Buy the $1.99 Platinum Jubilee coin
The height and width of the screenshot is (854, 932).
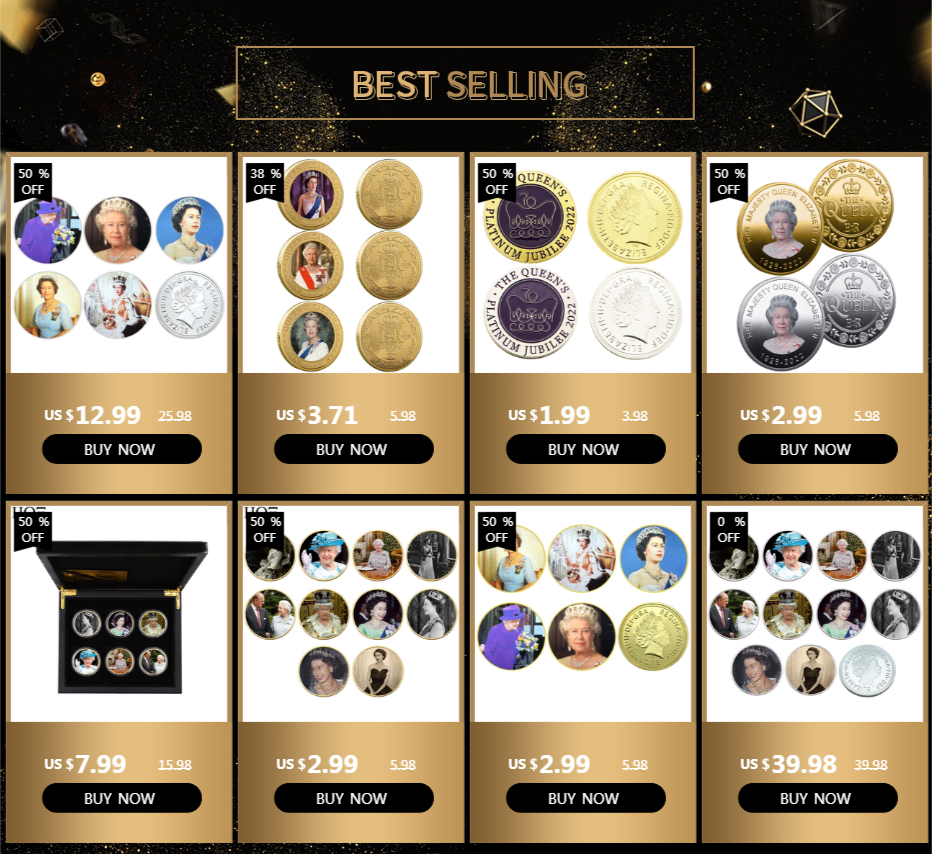coord(585,449)
